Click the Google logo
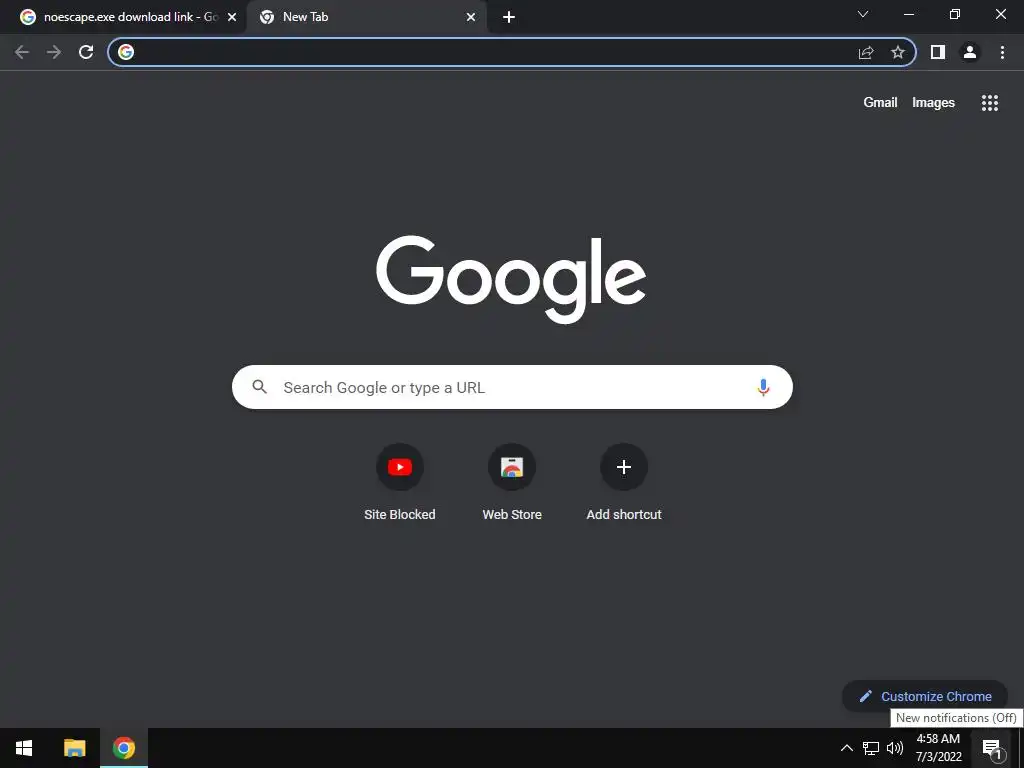 tap(511, 280)
